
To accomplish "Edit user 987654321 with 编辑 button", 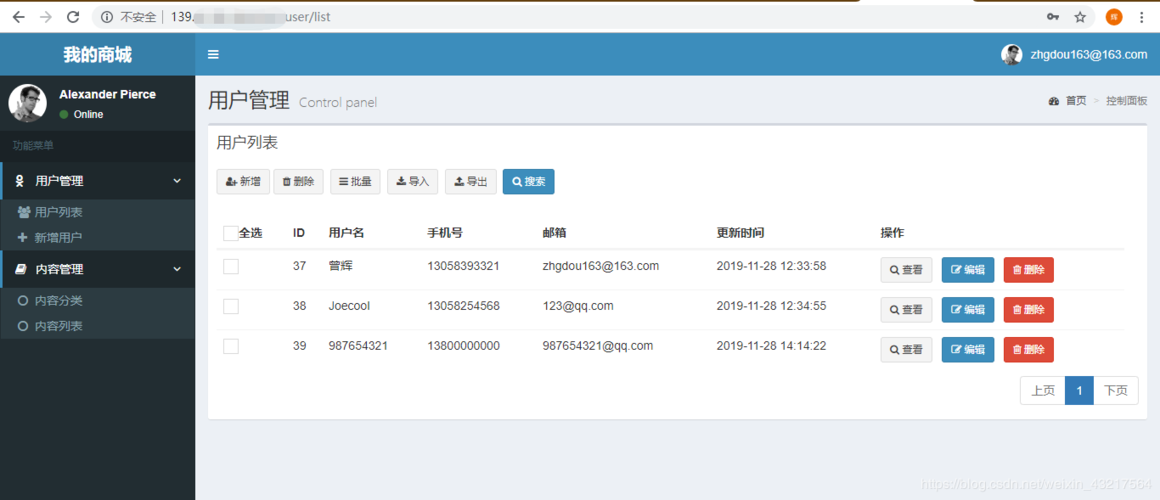I will (968, 350).
